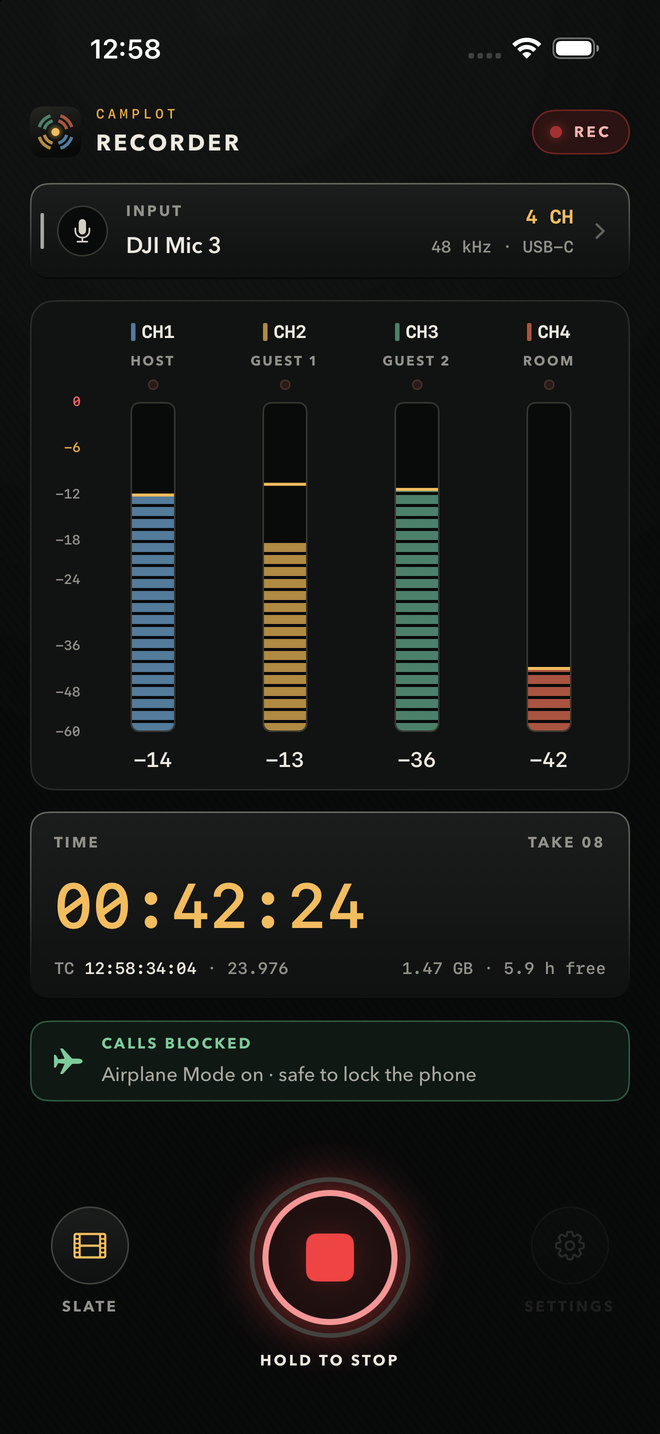Image resolution: width=660 pixels, height=1434 pixels.
Task: Tap the microphone input icon
Action: pyautogui.click(x=82, y=231)
